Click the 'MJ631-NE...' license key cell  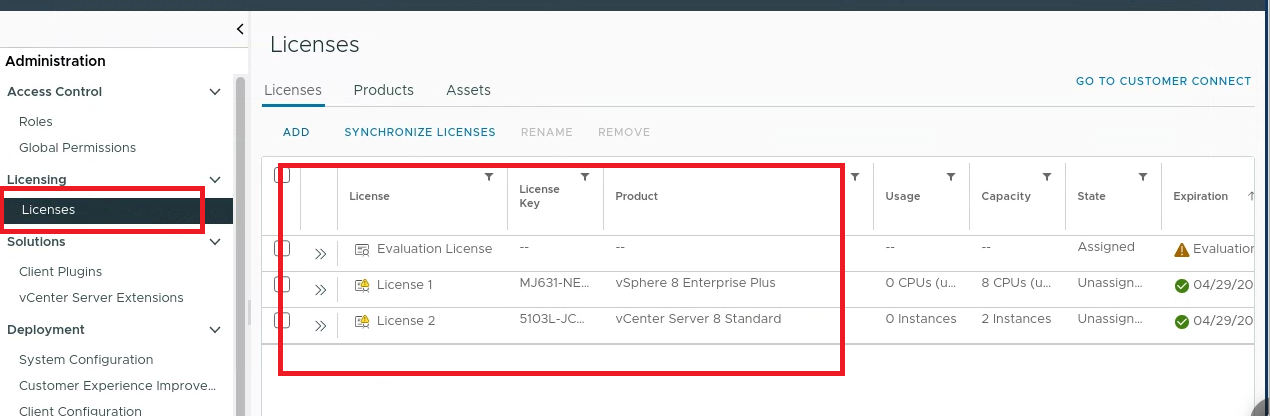tap(553, 283)
